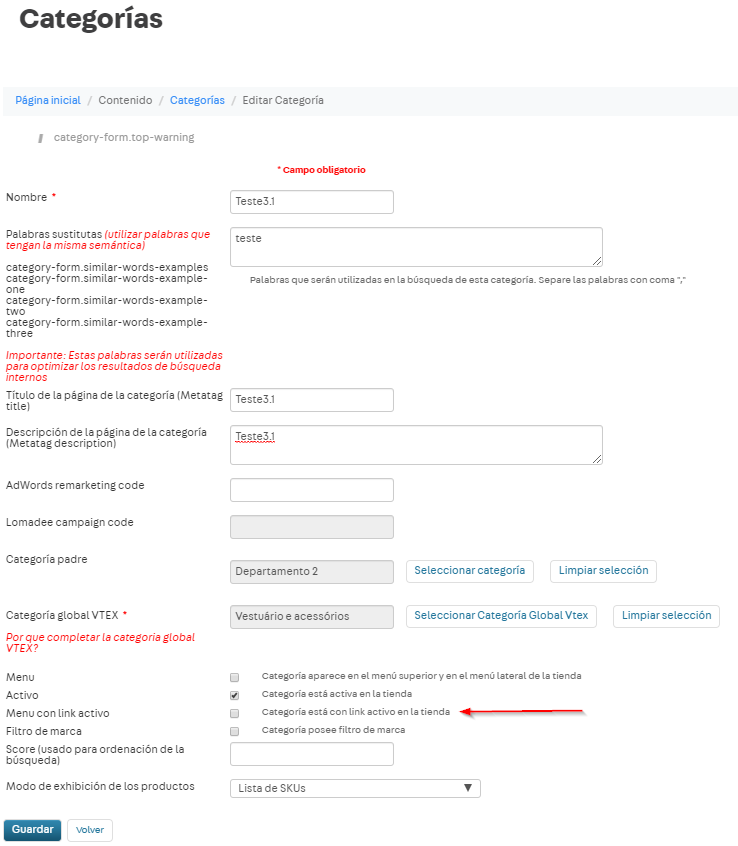Navigate to Página inicial breadcrumb

pyautogui.click(x=46, y=100)
